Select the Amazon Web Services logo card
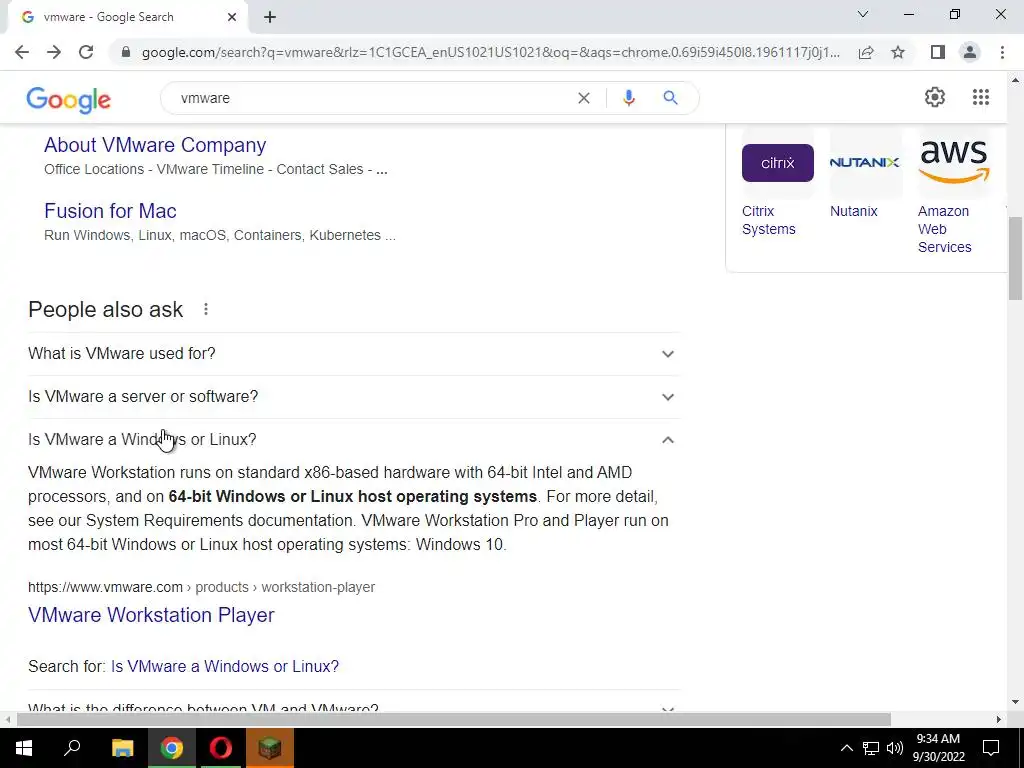Screen dimensions: 1024x768 953,161
